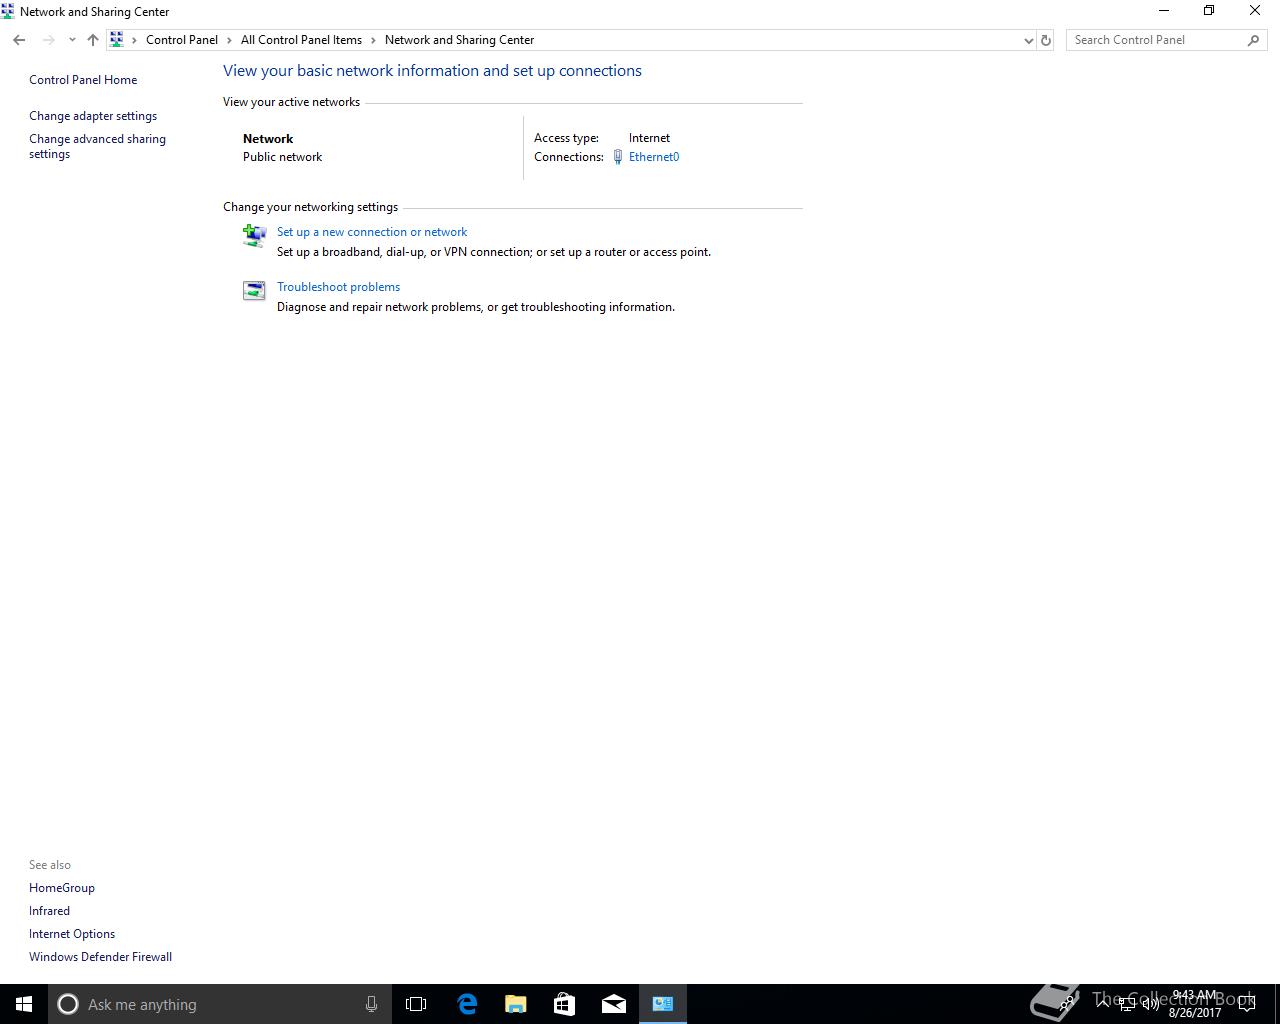Select Network and Sharing Center breadcrumb
The width and height of the screenshot is (1280, 1024).
(x=459, y=40)
